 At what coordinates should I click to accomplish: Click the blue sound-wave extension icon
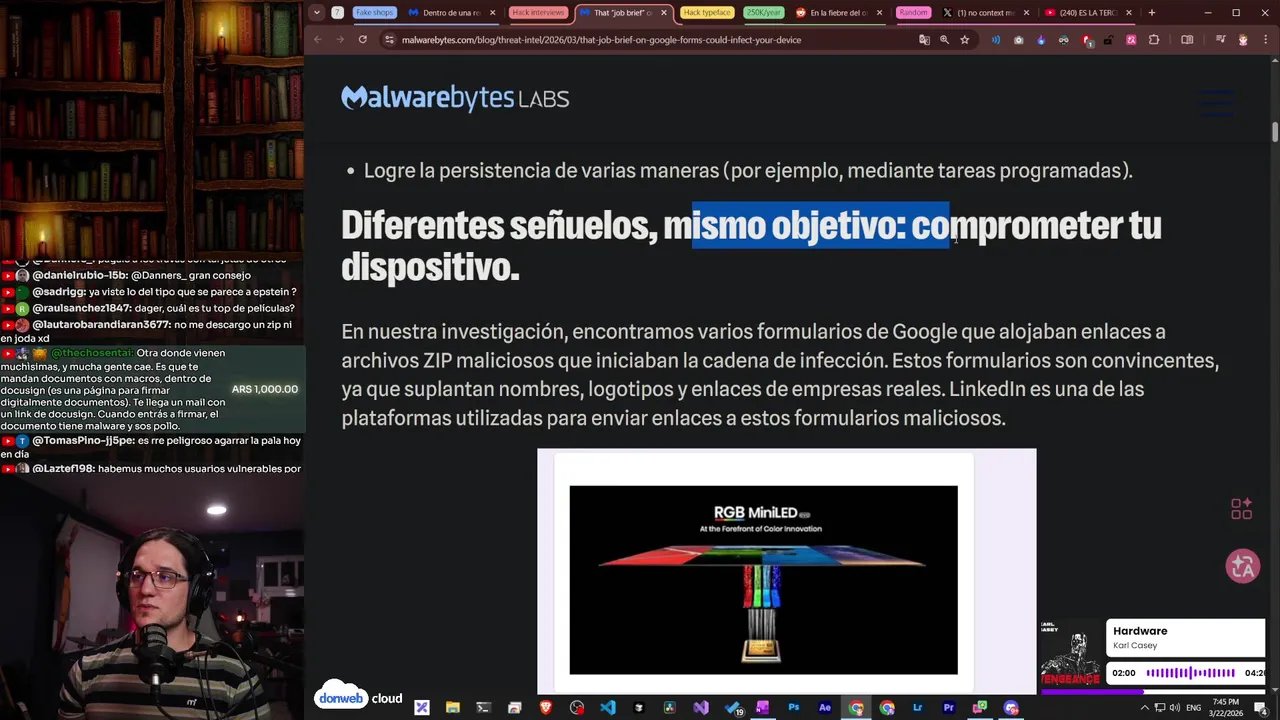click(996, 40)
